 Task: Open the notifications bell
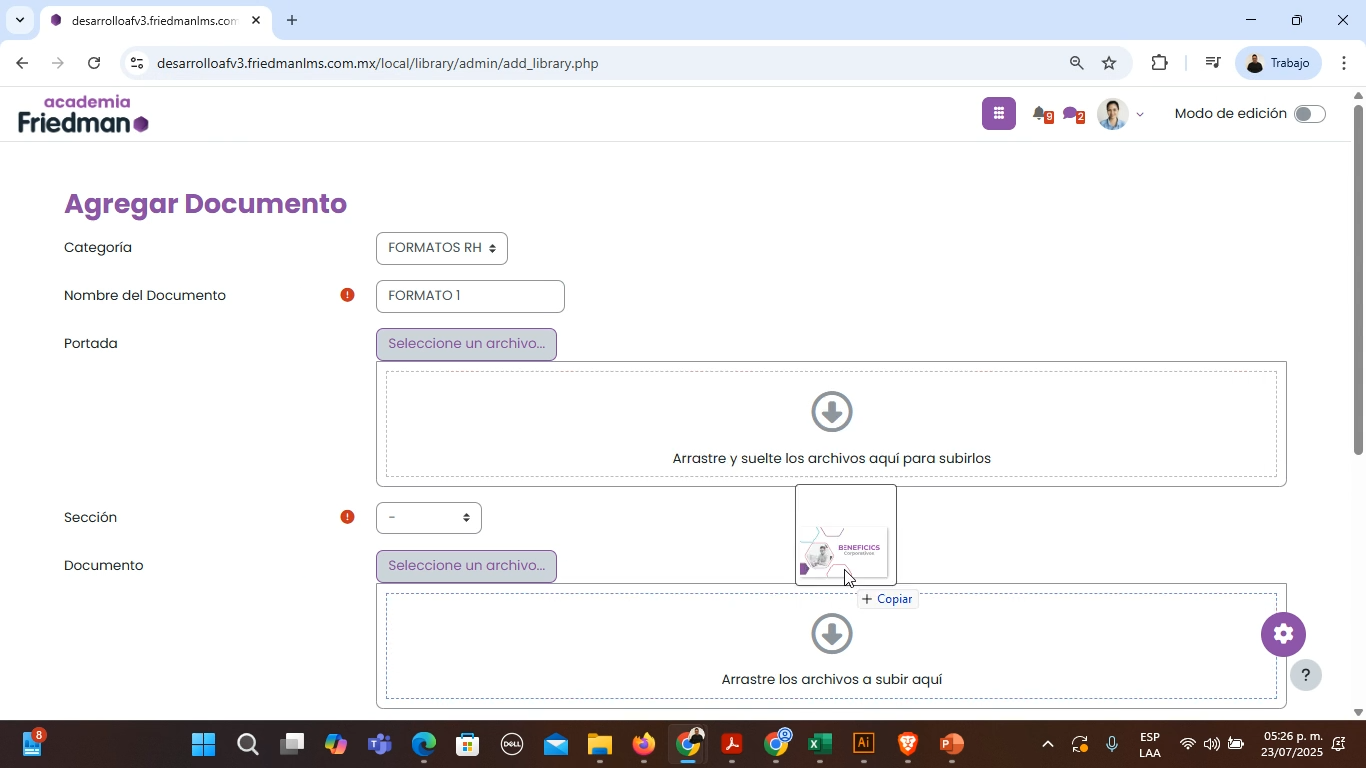(x=1041, y=114)
